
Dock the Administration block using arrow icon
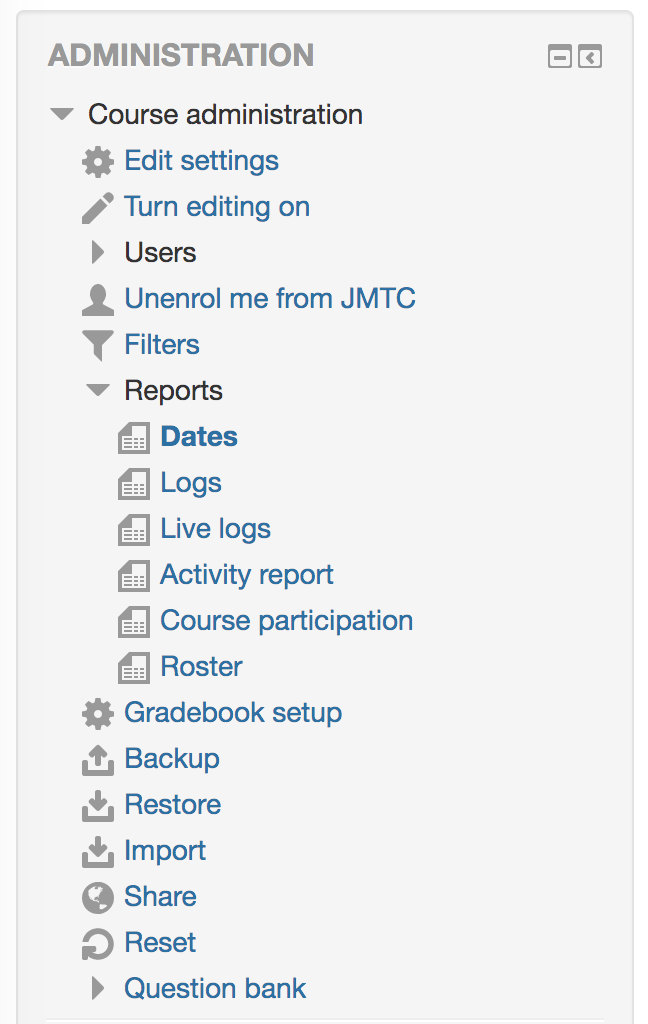click(590, 57)
